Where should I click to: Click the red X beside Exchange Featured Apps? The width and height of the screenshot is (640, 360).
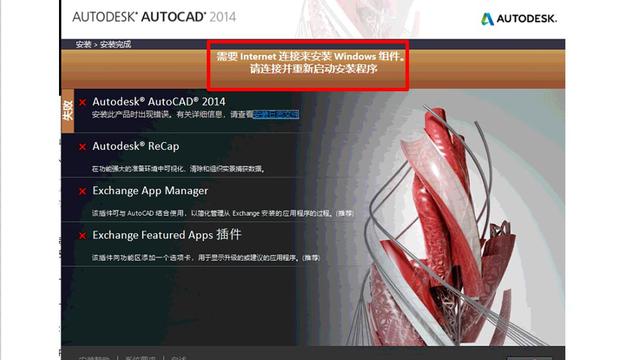(x=82, y=236)
